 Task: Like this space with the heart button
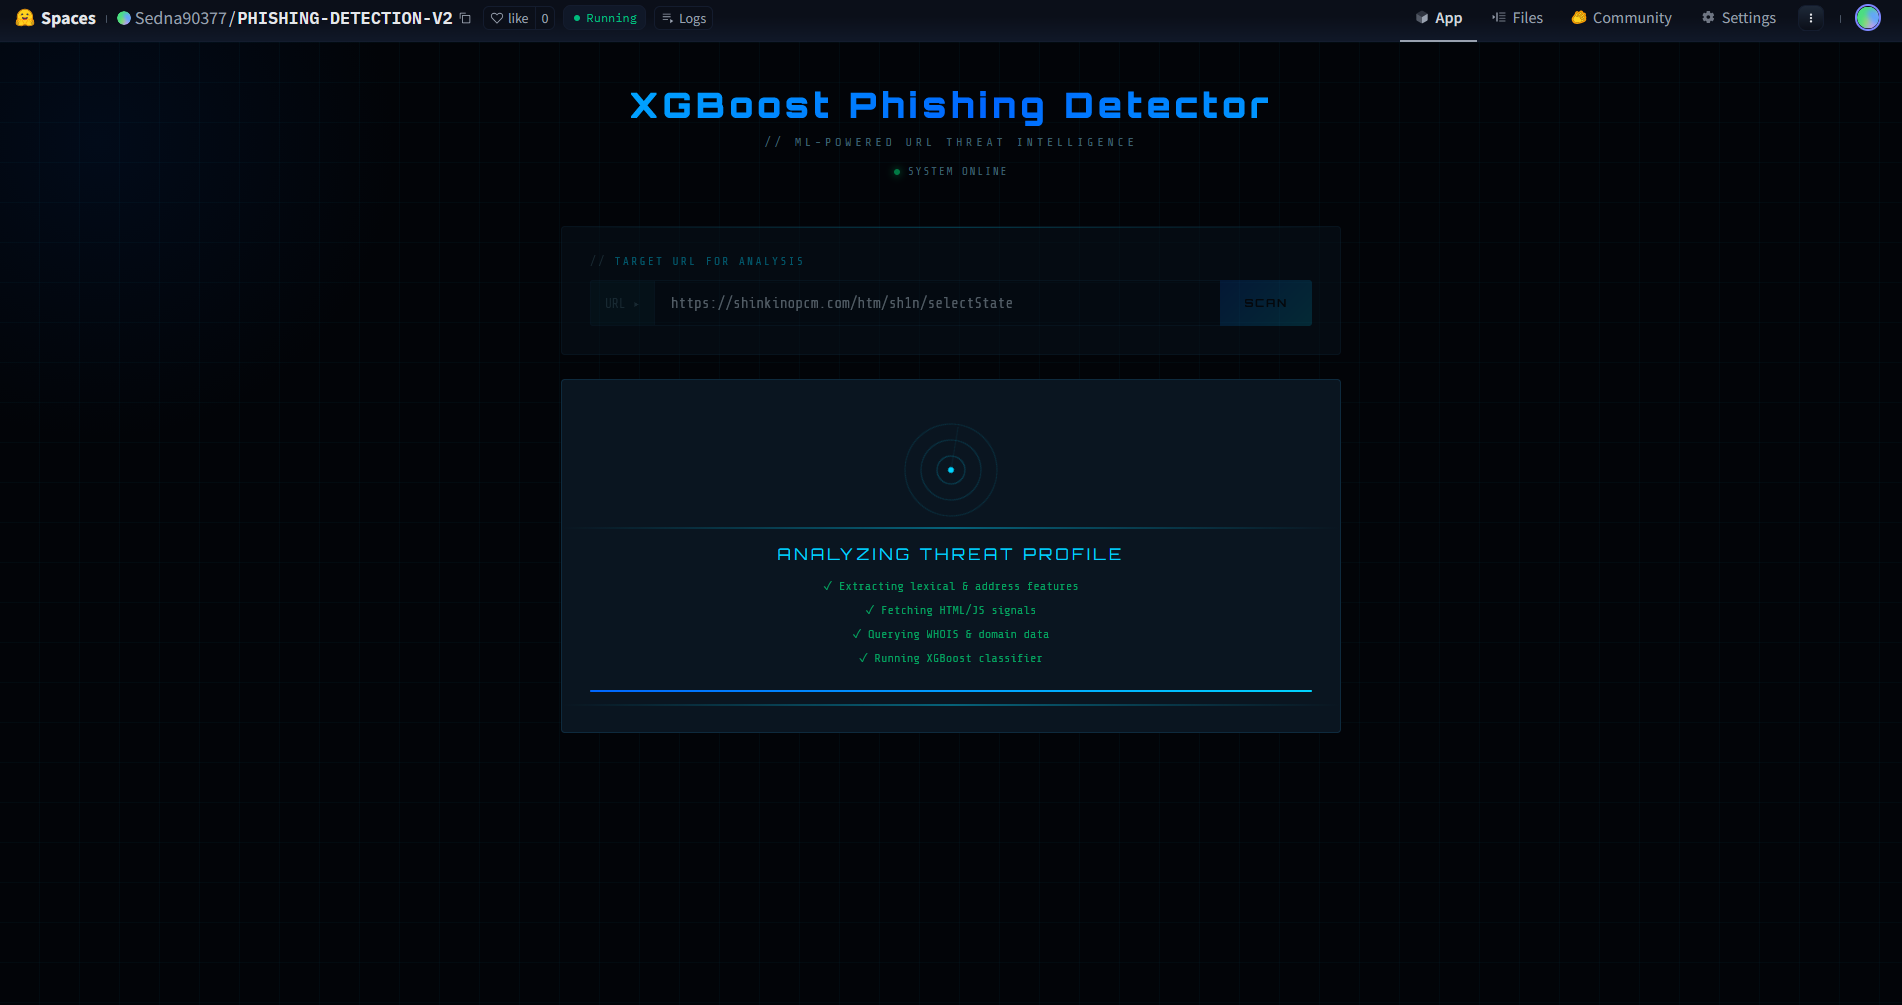(x=509, y=18)
